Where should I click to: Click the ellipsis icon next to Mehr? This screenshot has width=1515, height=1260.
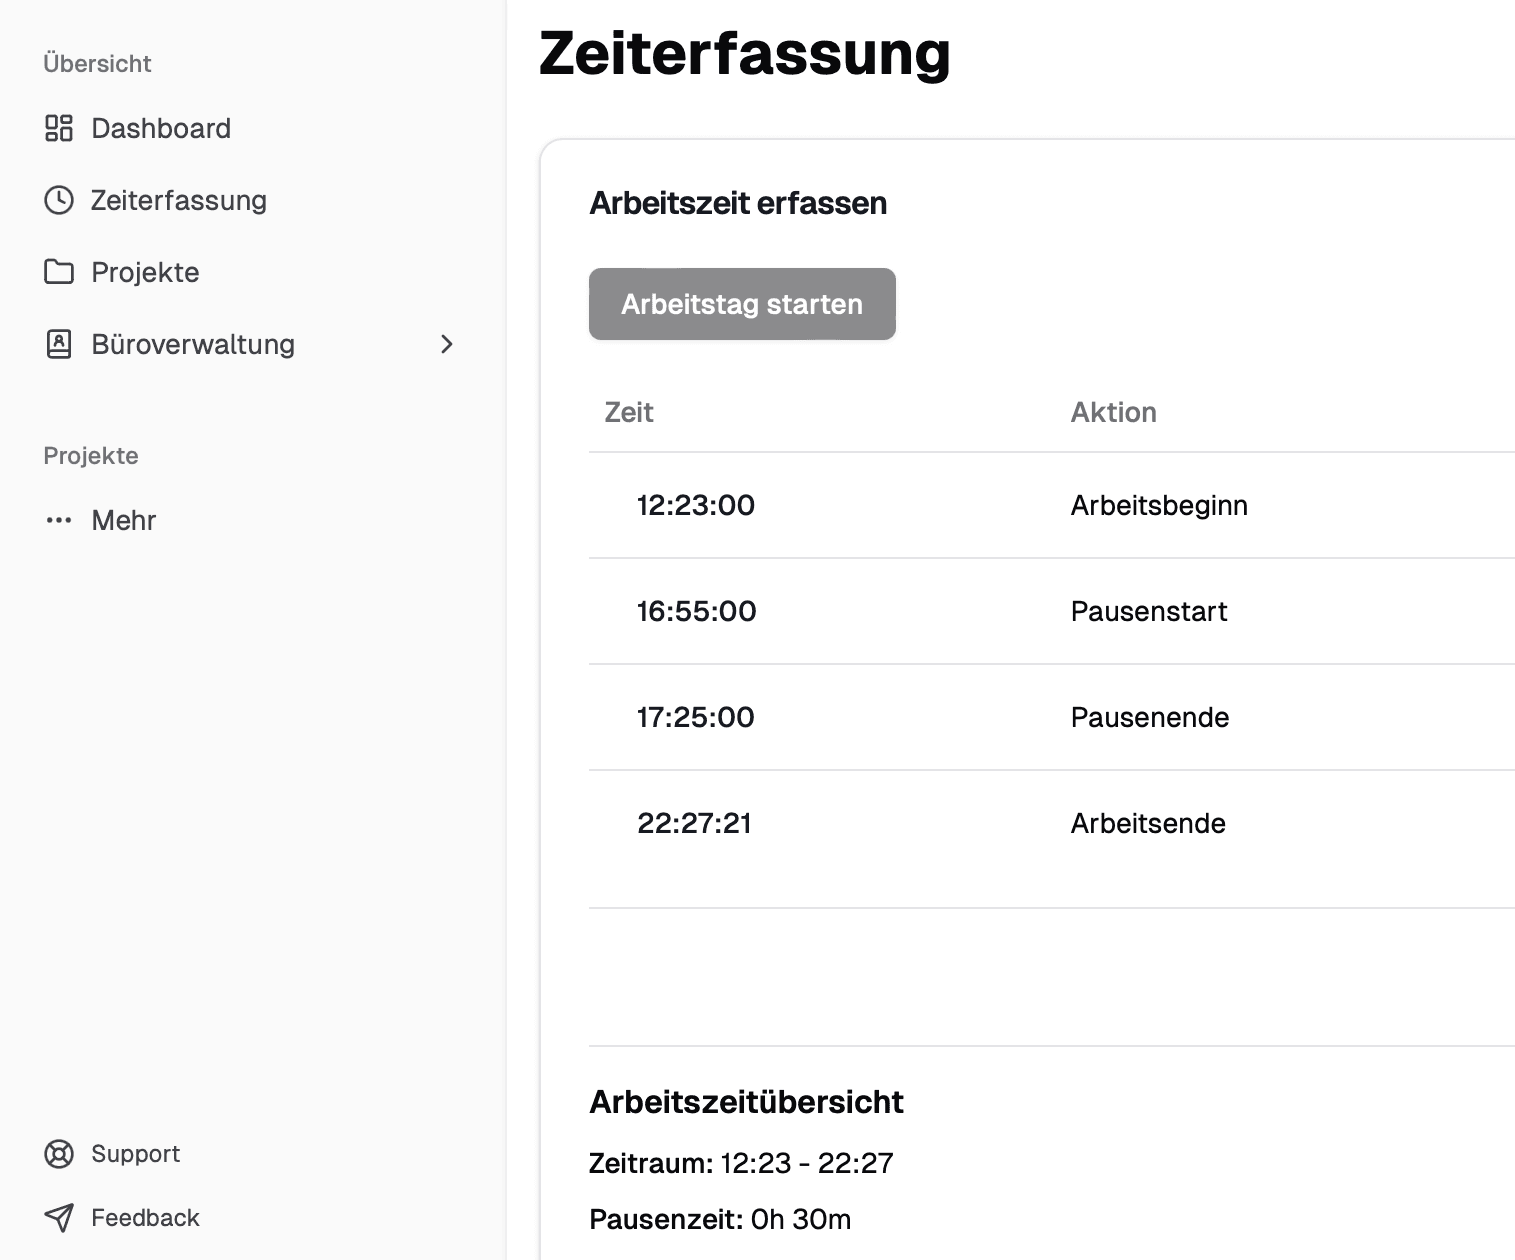tap(59, 520)
